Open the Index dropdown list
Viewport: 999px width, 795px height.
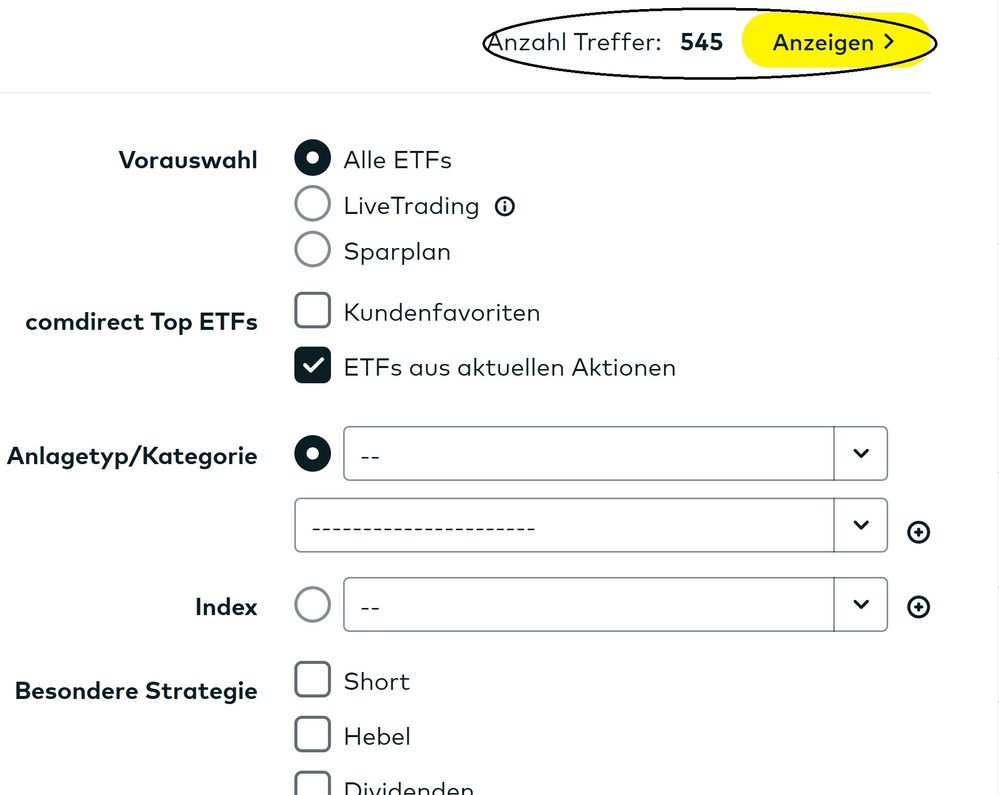(x=615, y=605)
